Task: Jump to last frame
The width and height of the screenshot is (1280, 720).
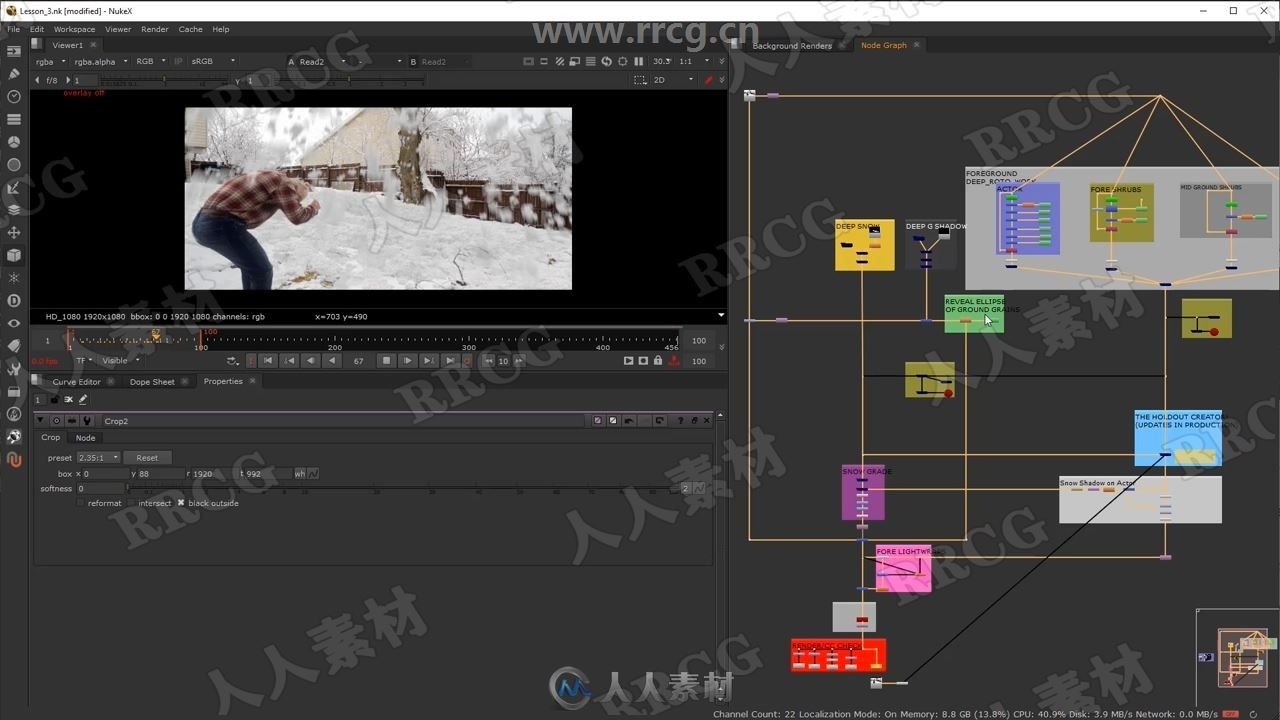Action: click(450, 360)
